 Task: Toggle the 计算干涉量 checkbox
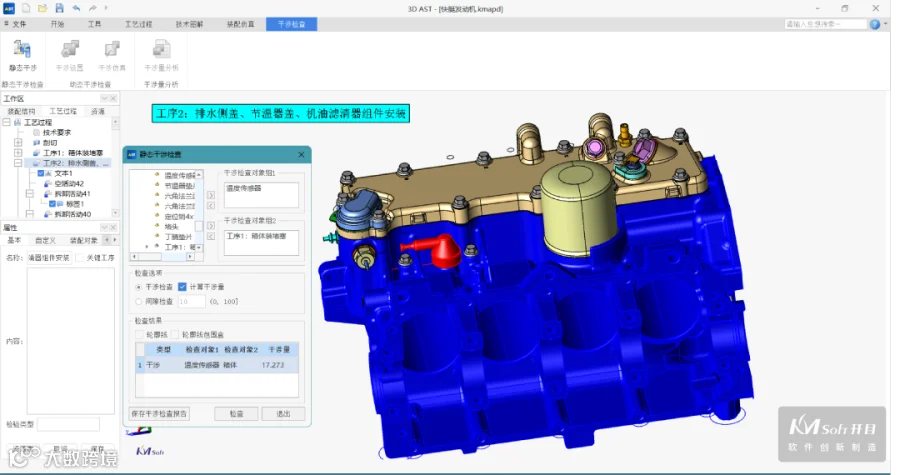[x=183, y=286]
